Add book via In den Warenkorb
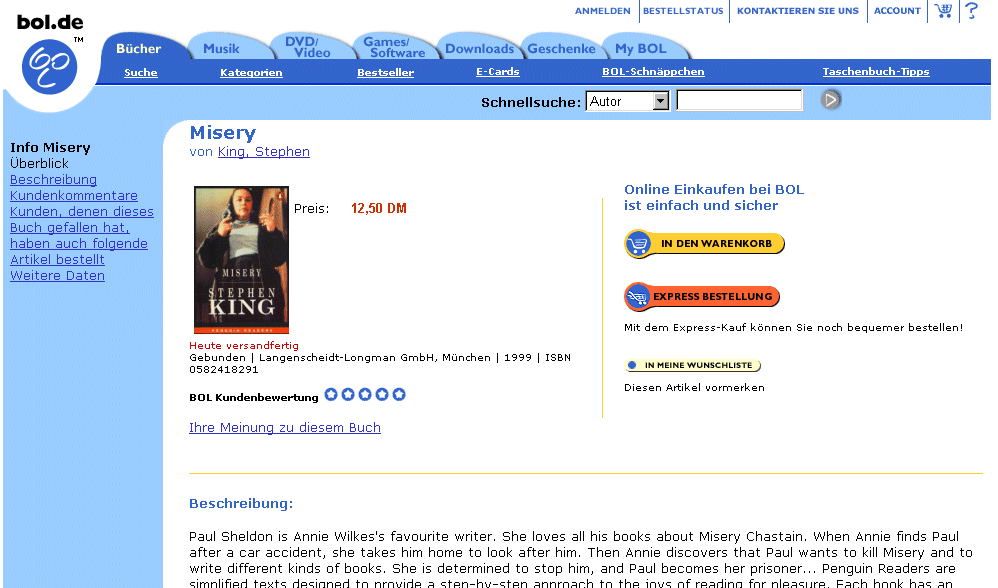998x588 pixels. [704, 244]
